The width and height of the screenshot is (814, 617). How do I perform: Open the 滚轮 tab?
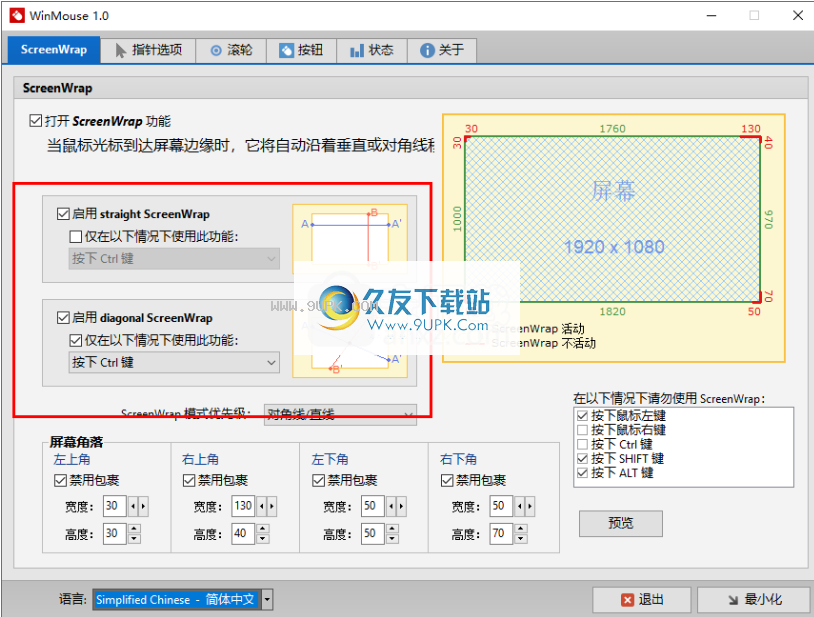pos(231,50)
